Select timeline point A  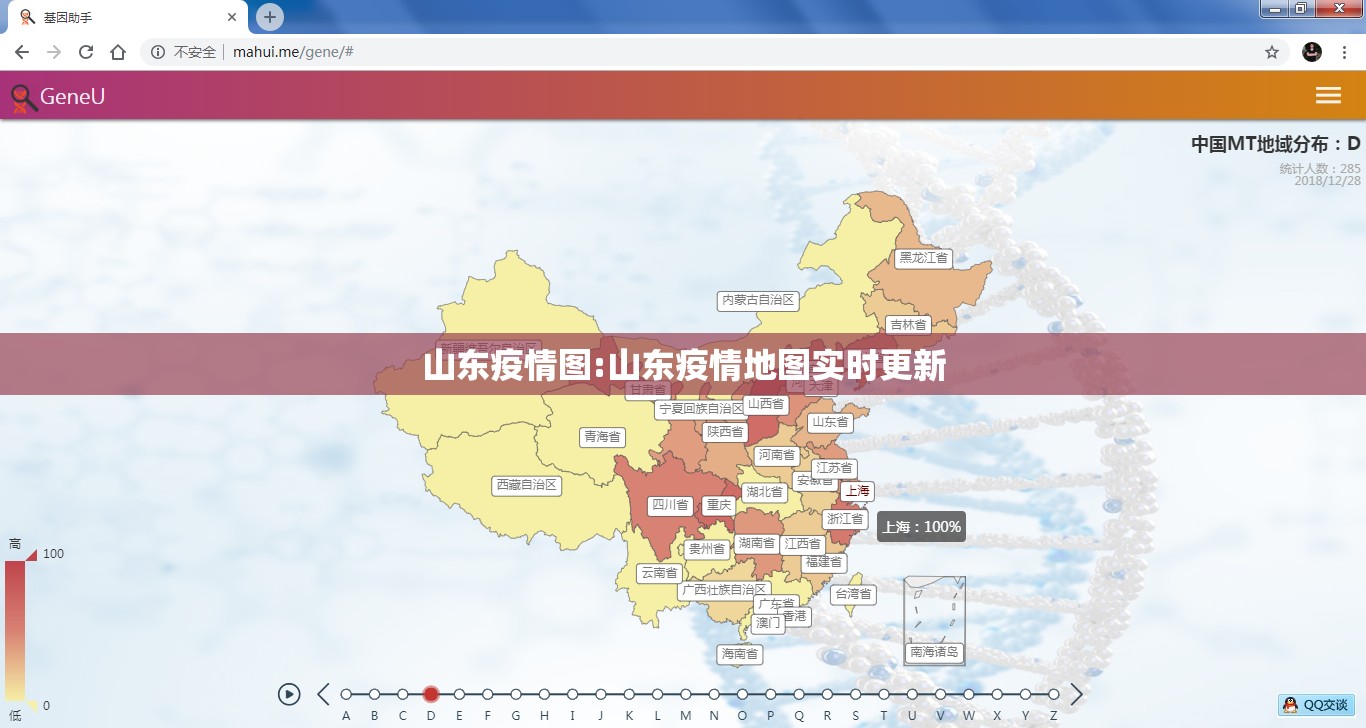[346, 694]
